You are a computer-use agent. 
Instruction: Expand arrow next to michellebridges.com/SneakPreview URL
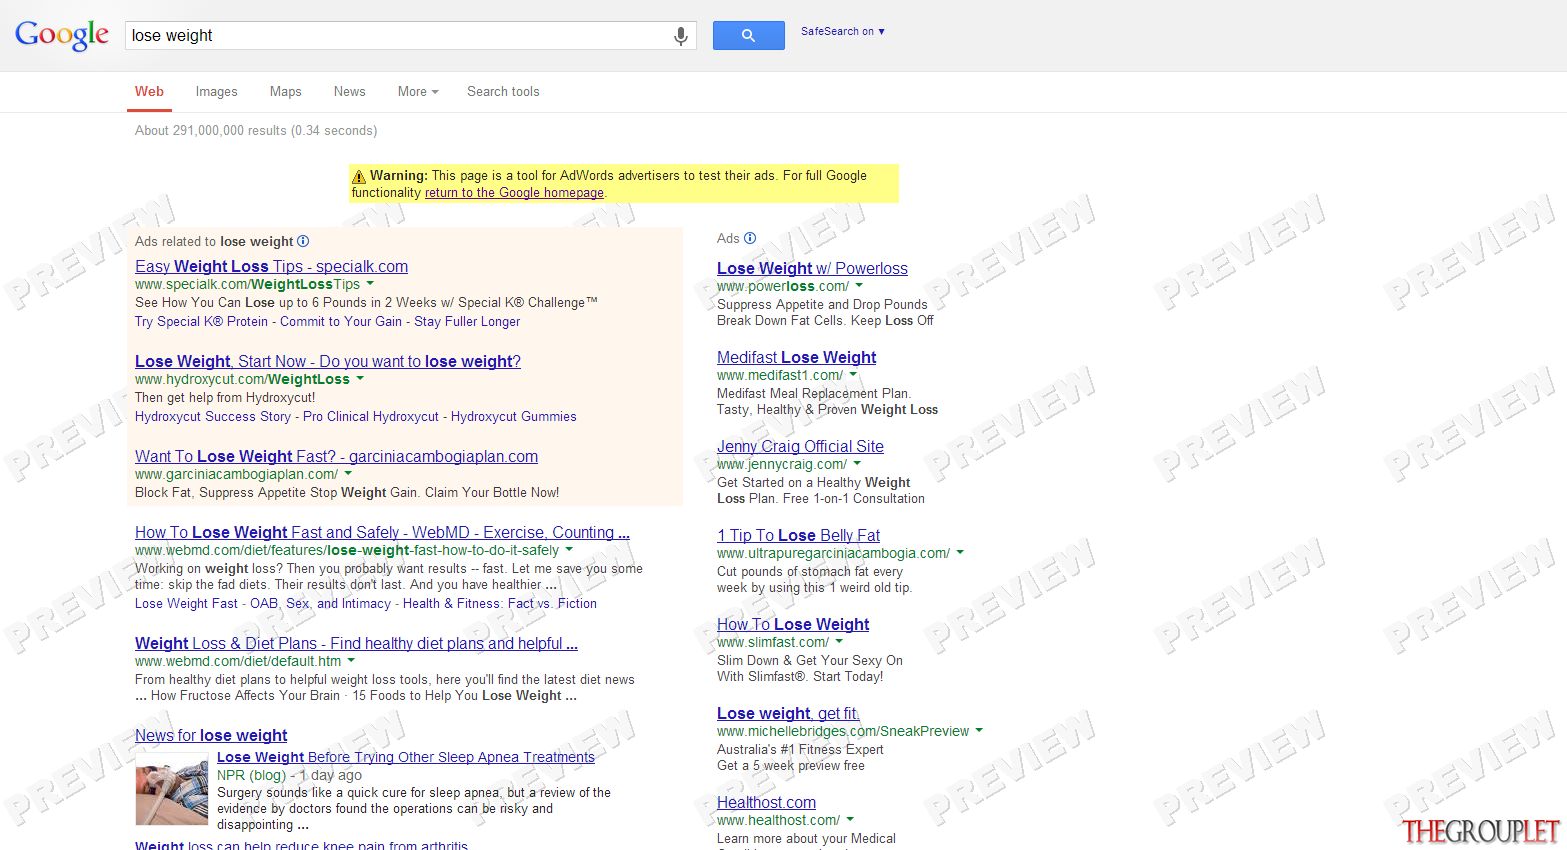[x=979, y=731]
